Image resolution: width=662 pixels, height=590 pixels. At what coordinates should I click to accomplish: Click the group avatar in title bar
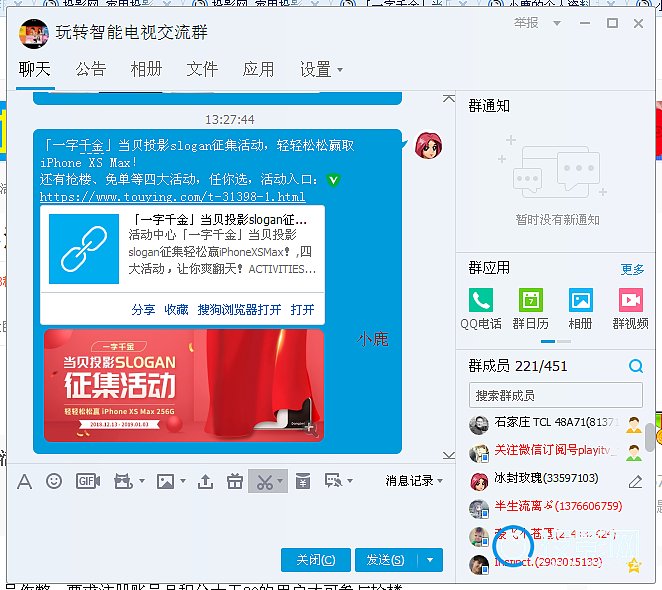tap(34, 33)
